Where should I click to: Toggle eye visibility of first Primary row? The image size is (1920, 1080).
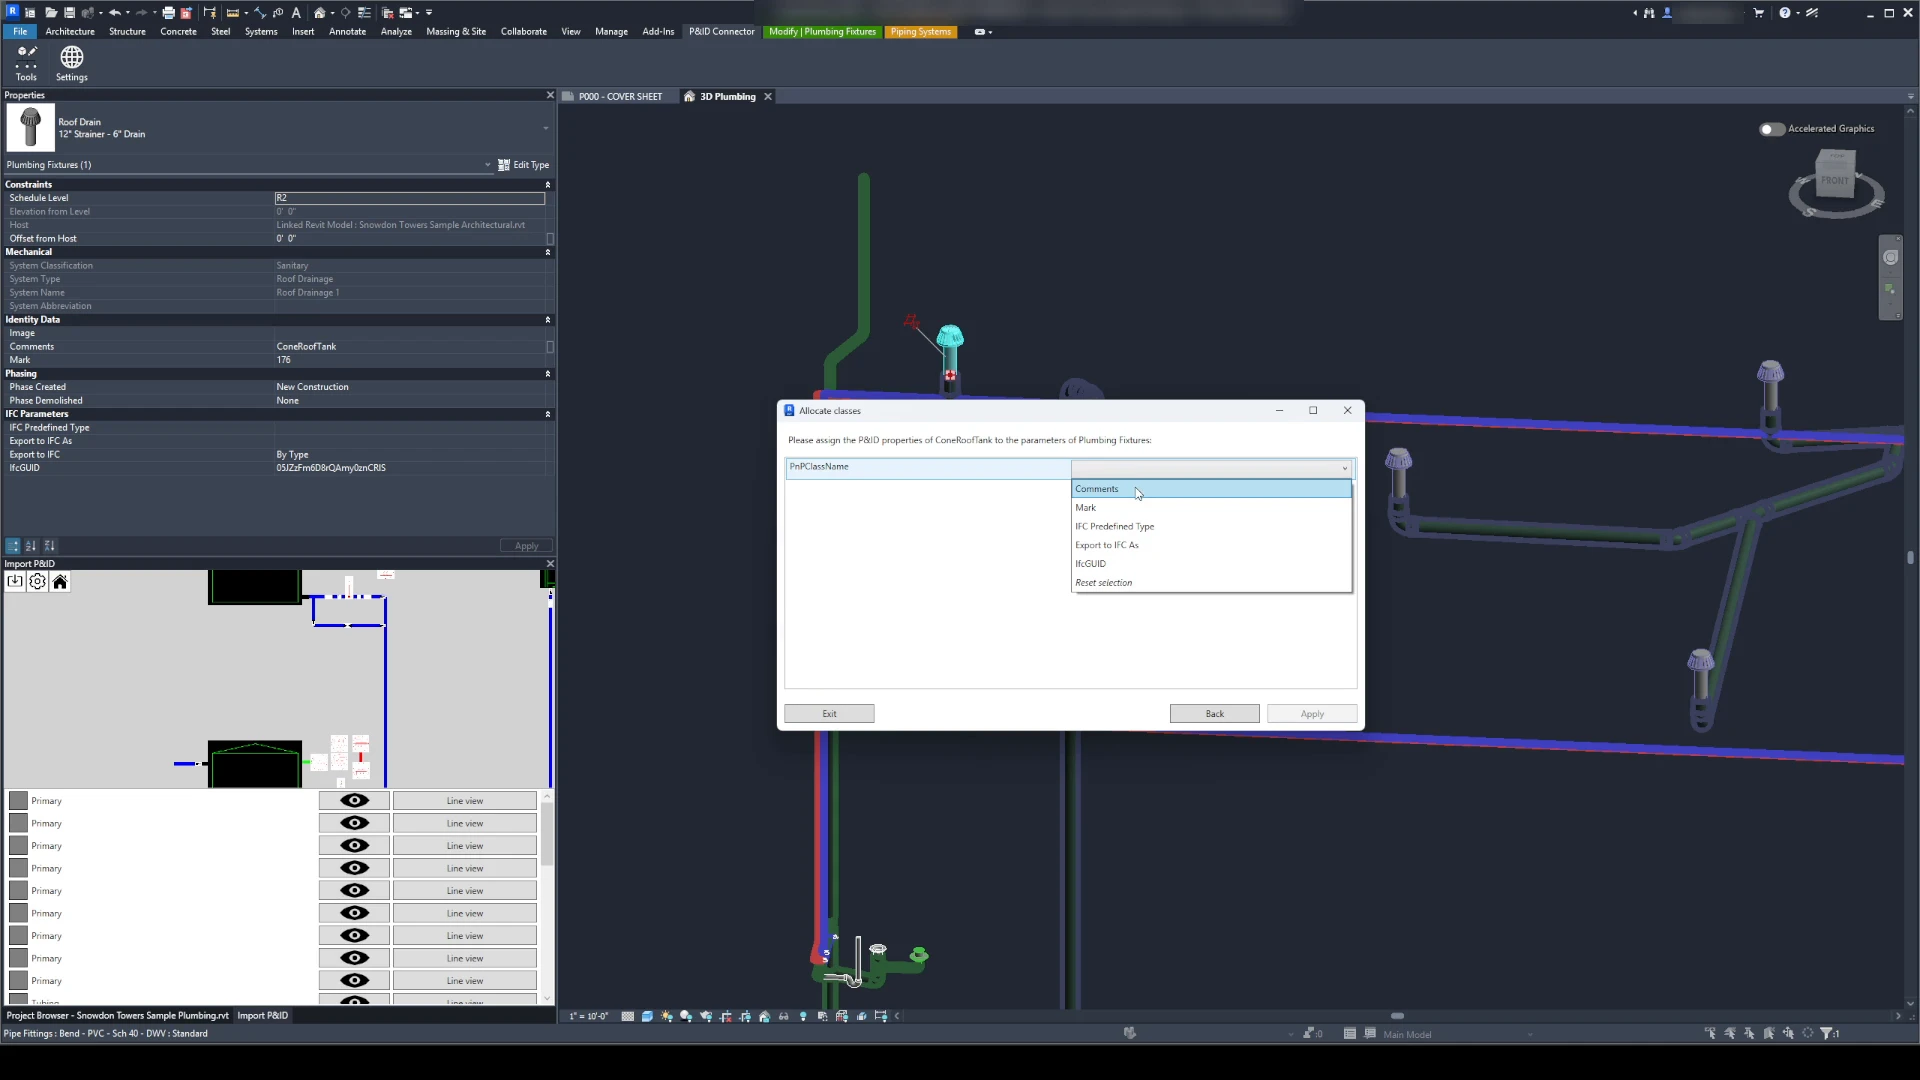pos(354,801)
